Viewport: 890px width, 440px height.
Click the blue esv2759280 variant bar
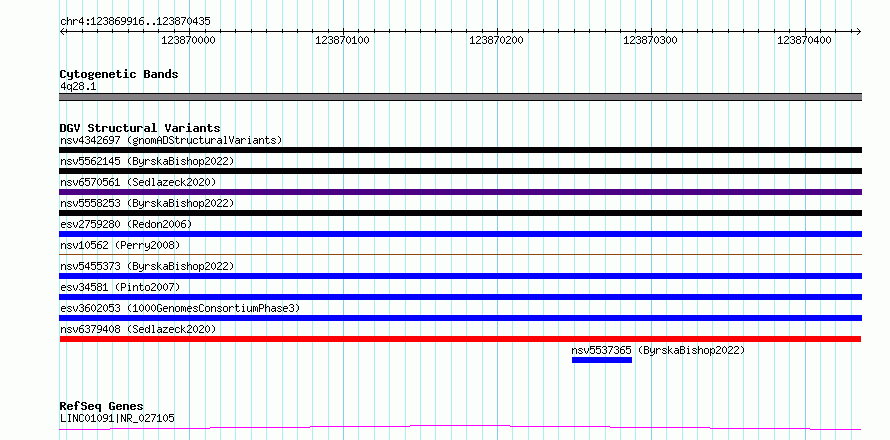(x=460, y=234)
